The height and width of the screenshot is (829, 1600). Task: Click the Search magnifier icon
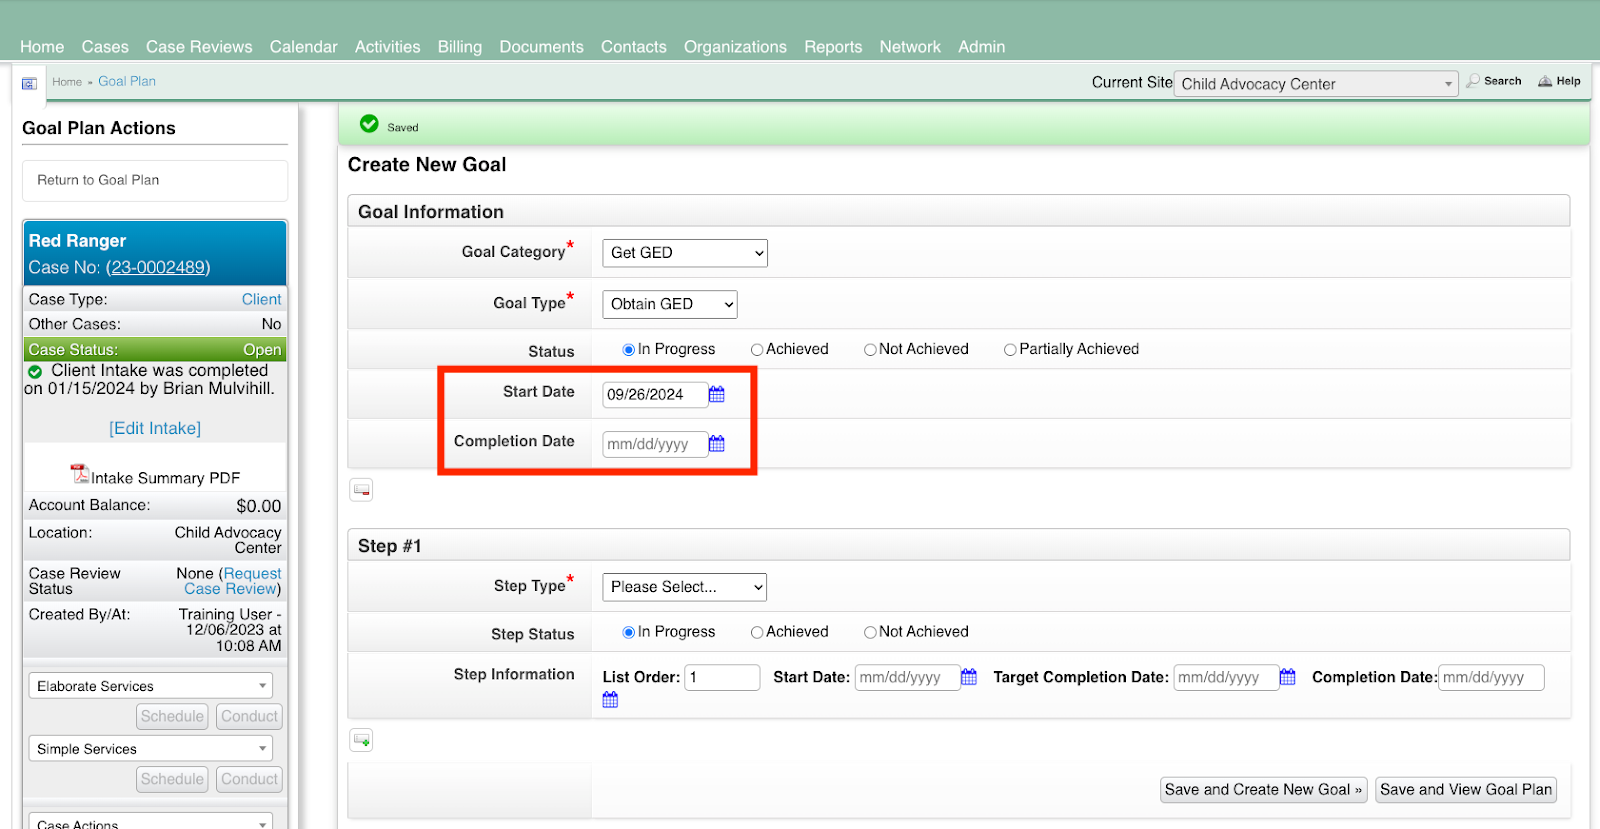click(x=1473, y=81)
